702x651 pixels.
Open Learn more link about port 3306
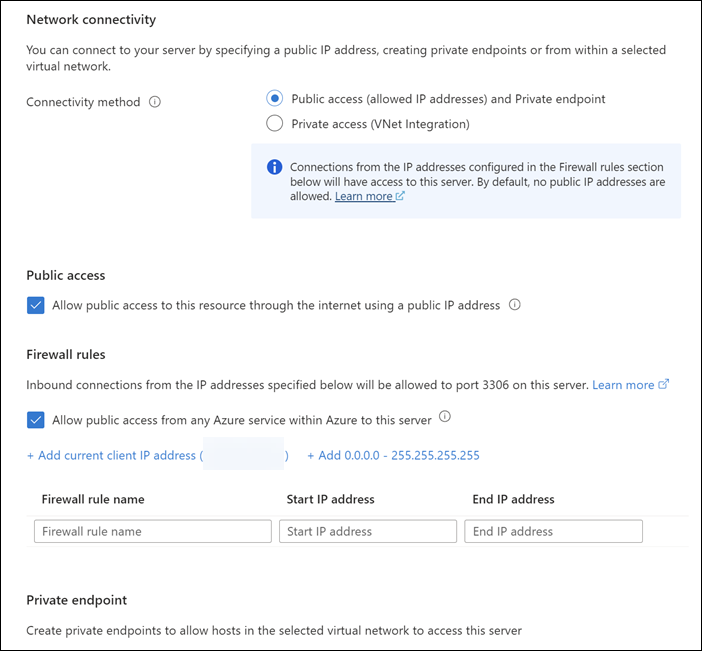point(622,385)
